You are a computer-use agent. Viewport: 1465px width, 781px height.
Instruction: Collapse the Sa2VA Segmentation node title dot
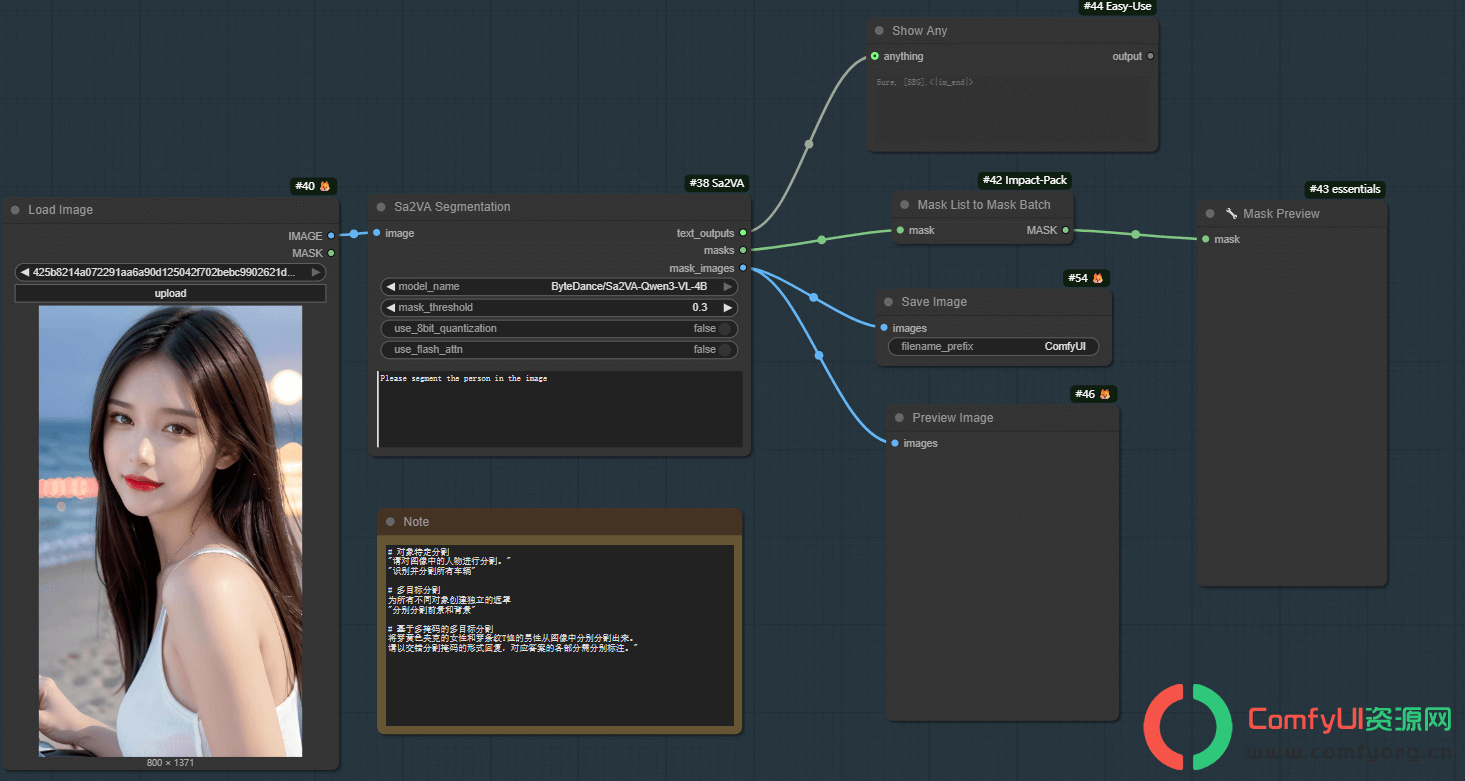pos(381,207)
